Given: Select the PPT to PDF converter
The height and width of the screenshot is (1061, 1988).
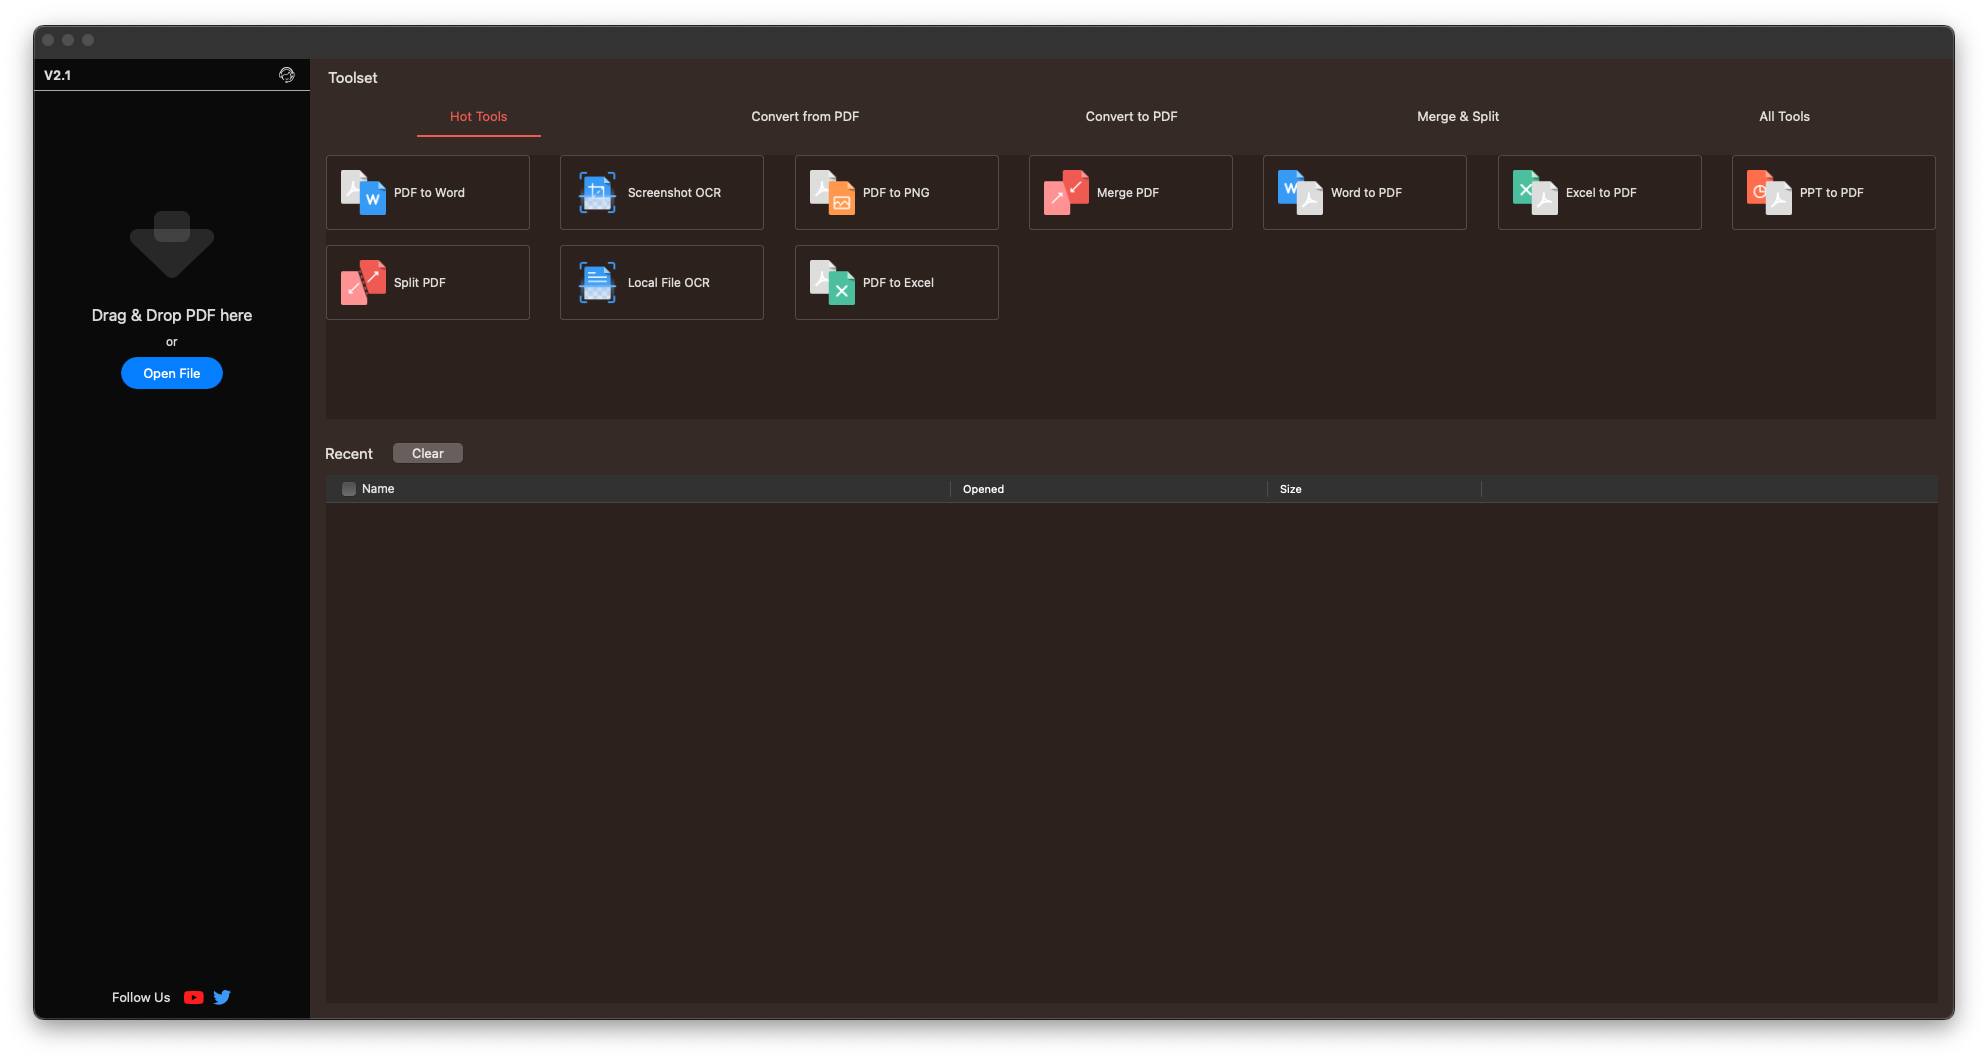Looking at the screenshot, I should (x=1833, y=193).
